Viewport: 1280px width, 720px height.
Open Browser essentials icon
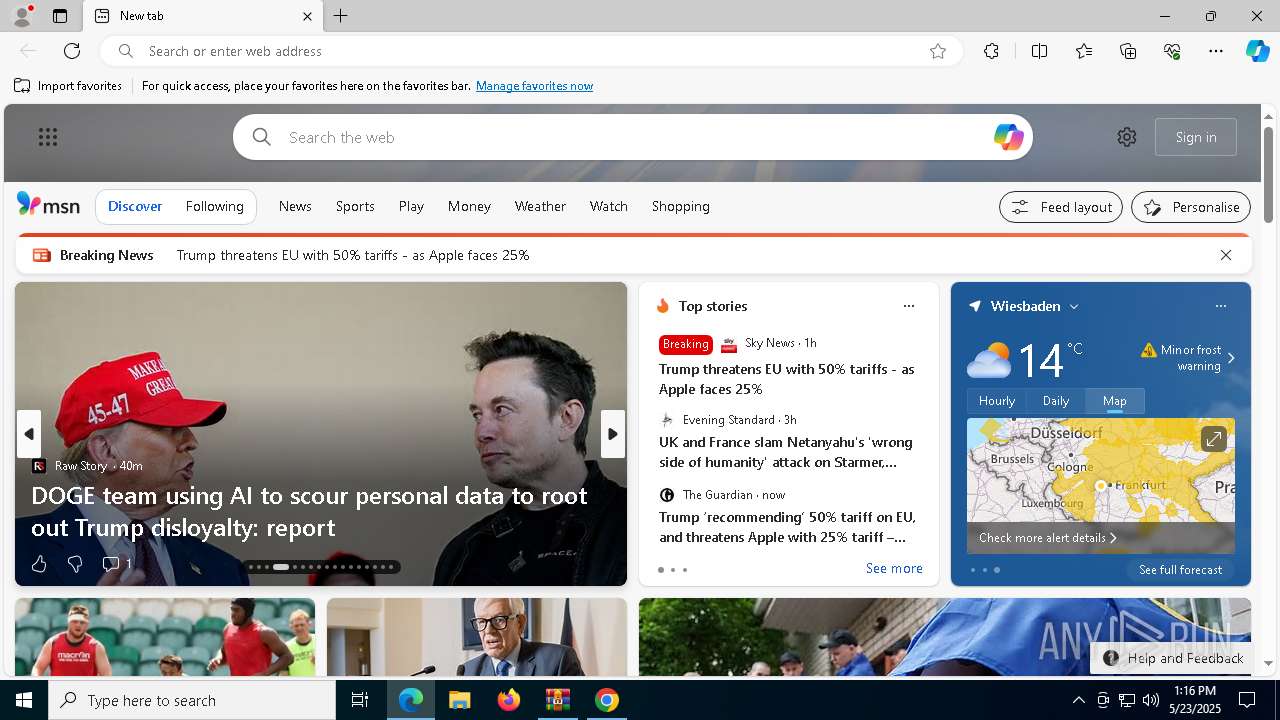(x=1172, y=51)
